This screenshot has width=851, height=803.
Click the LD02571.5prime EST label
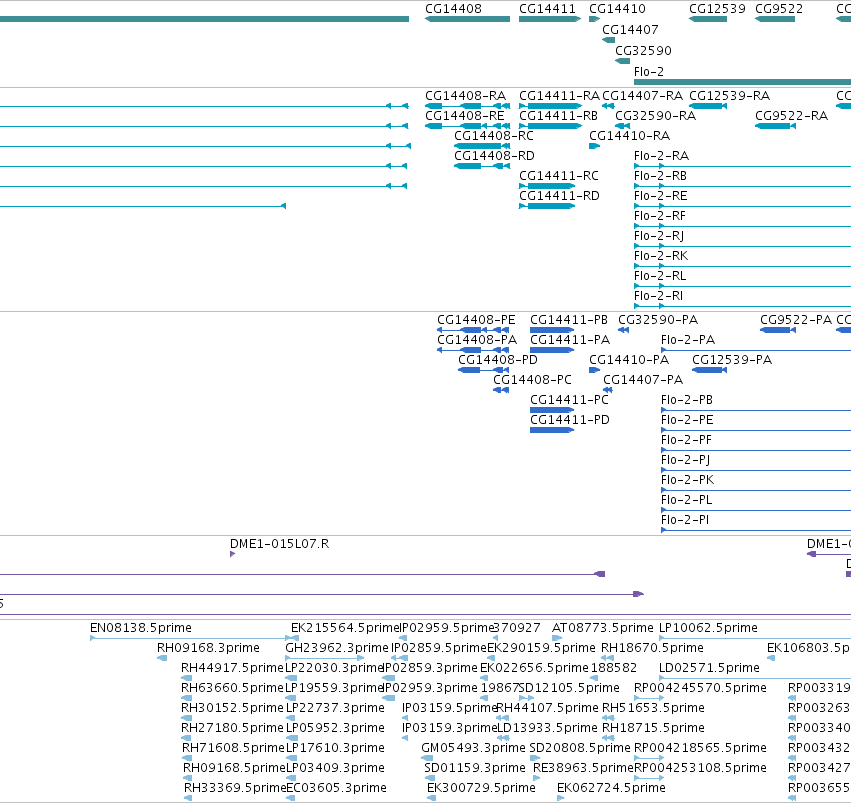pyautogui.click(x=709, y=668)
